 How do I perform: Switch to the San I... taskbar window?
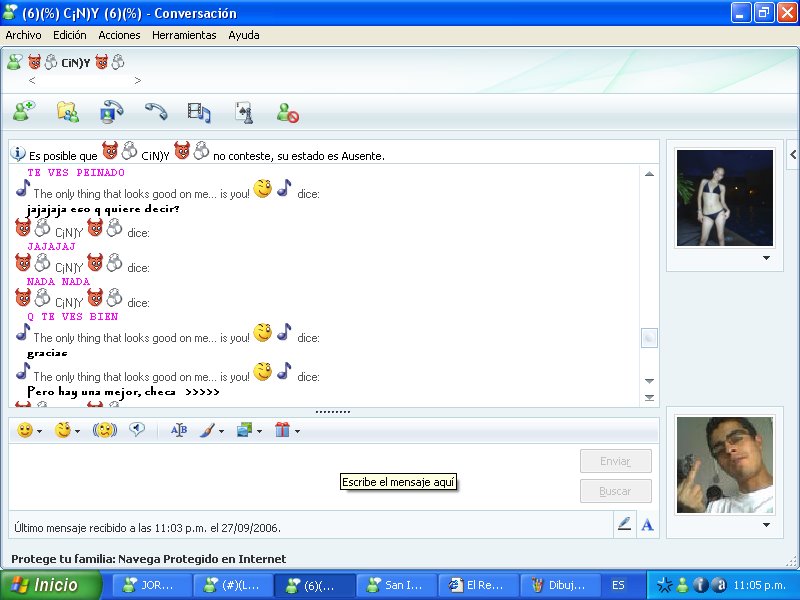click(396, 585)
